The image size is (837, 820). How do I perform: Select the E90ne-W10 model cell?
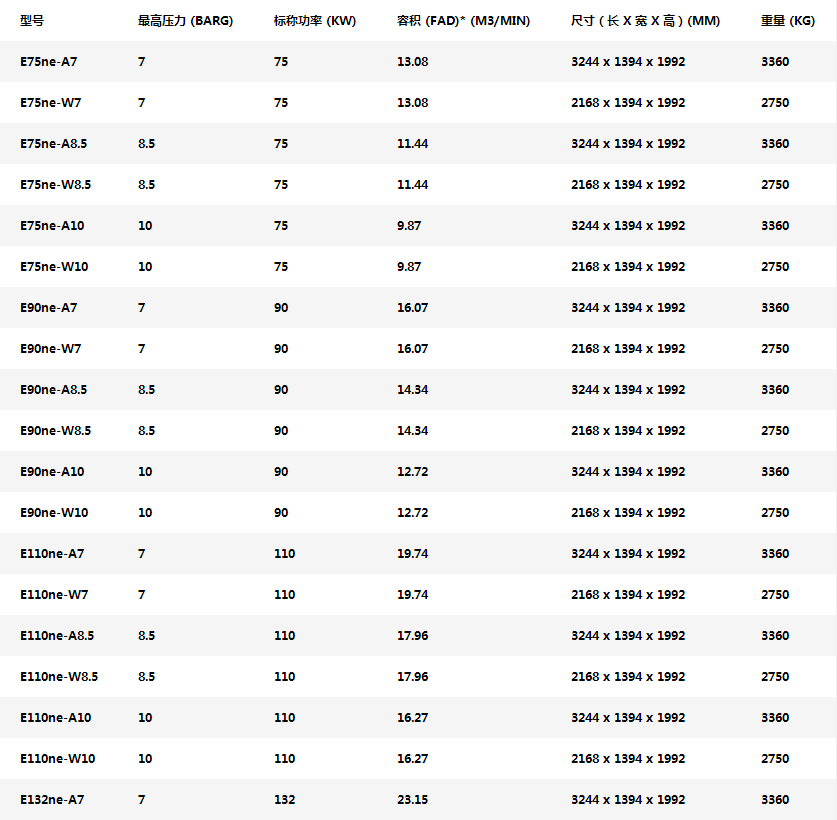click(x=54, y=513)
